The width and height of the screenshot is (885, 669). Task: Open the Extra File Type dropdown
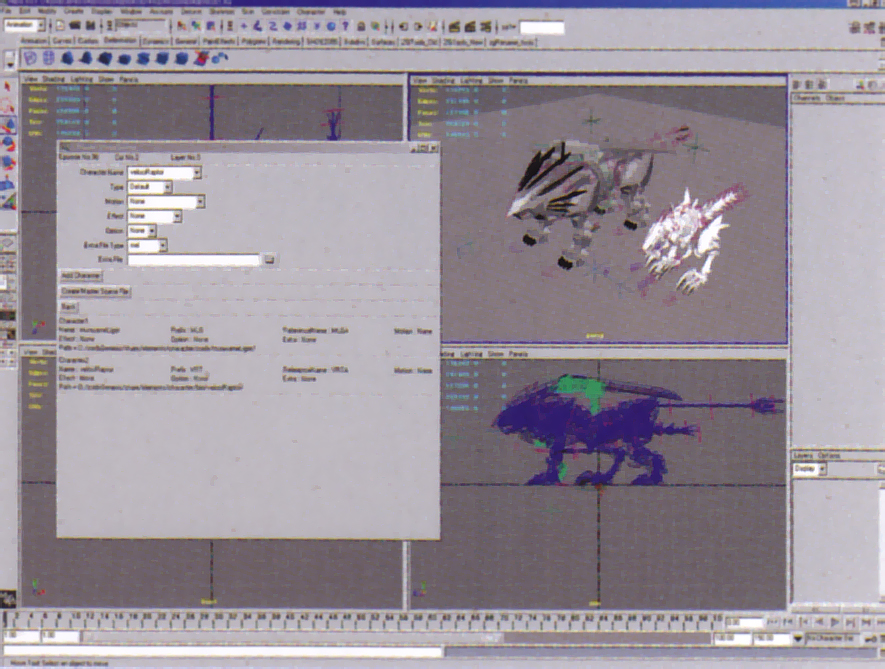[147, 246]
